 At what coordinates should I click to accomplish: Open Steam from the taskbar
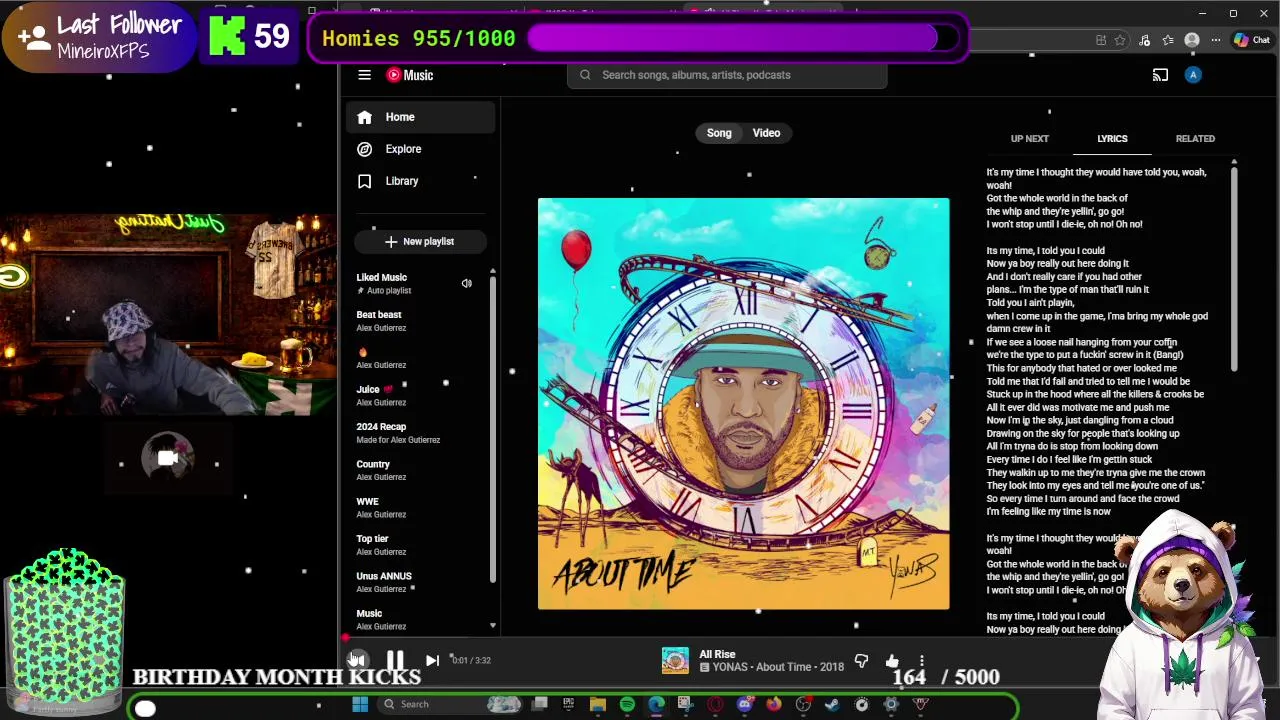[x=832, y=704]
